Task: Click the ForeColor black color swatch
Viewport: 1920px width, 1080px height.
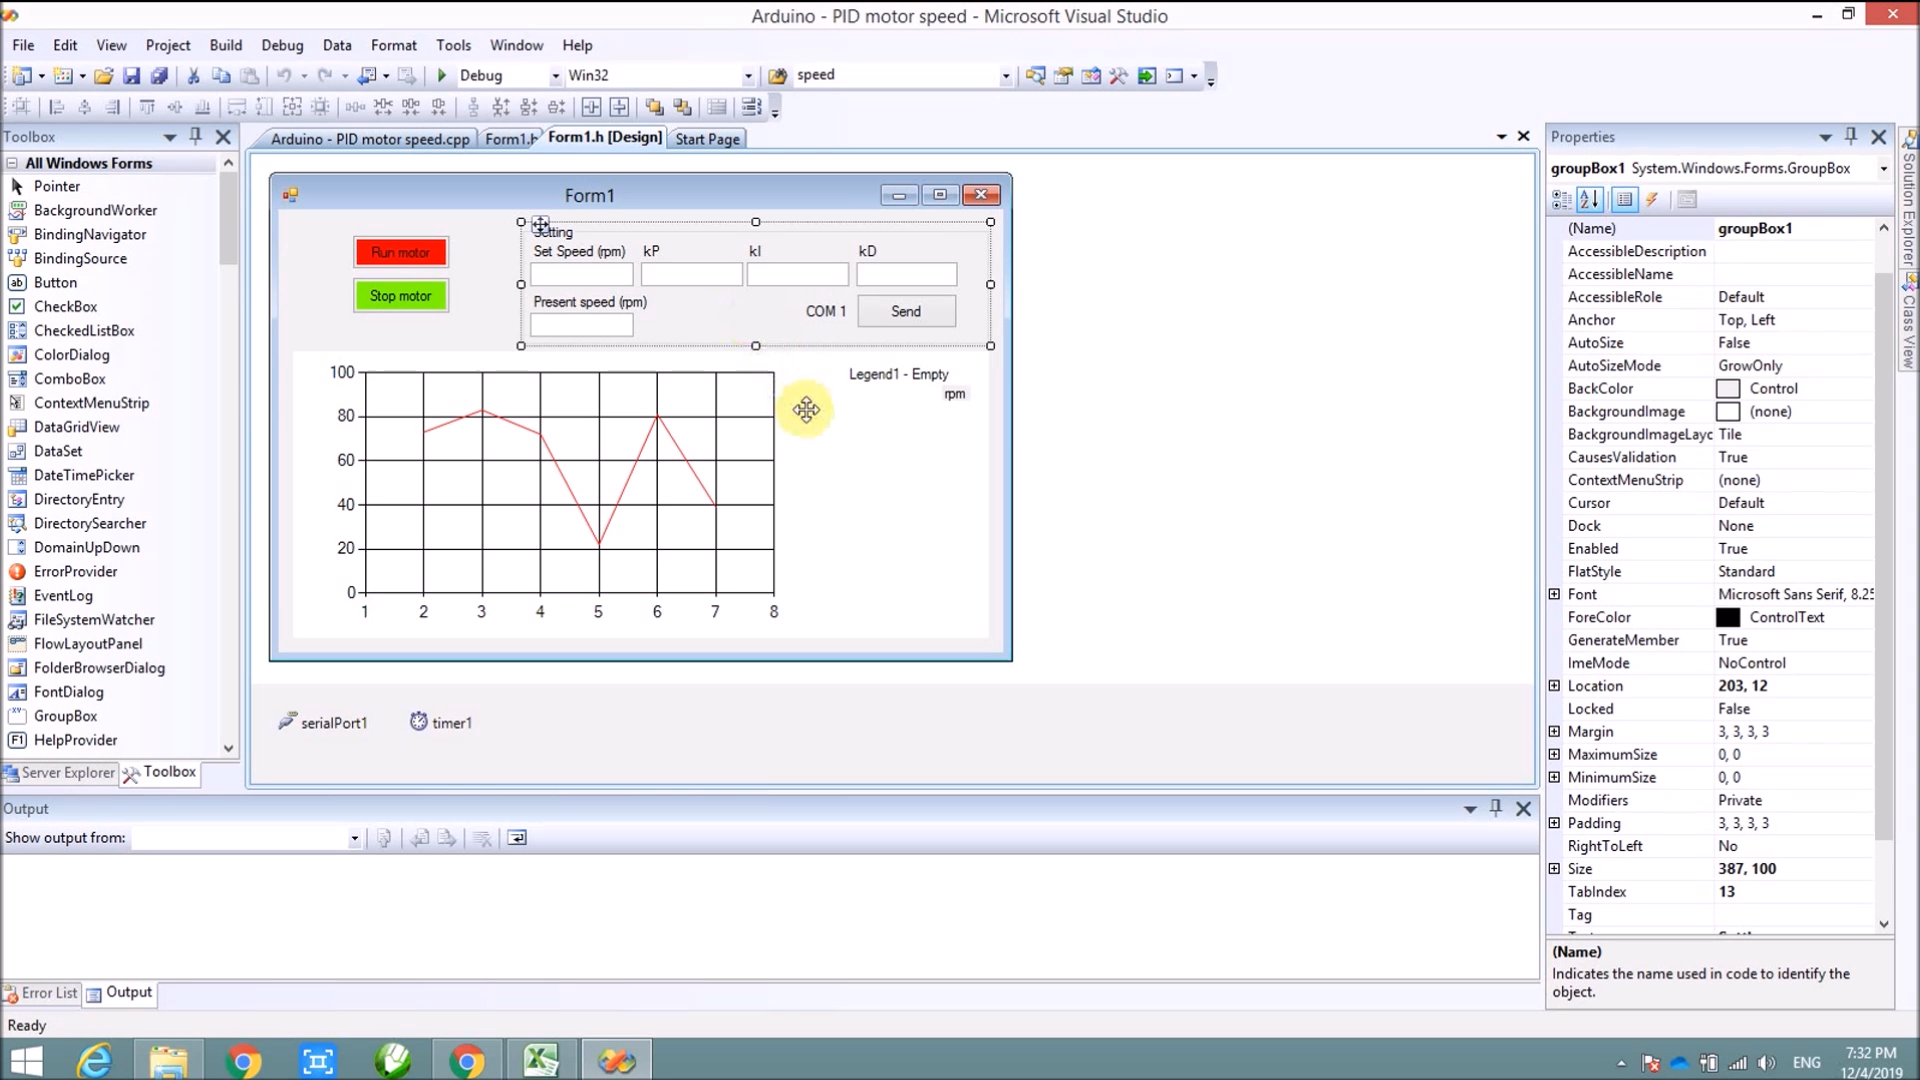Action: coord(1728,617)
